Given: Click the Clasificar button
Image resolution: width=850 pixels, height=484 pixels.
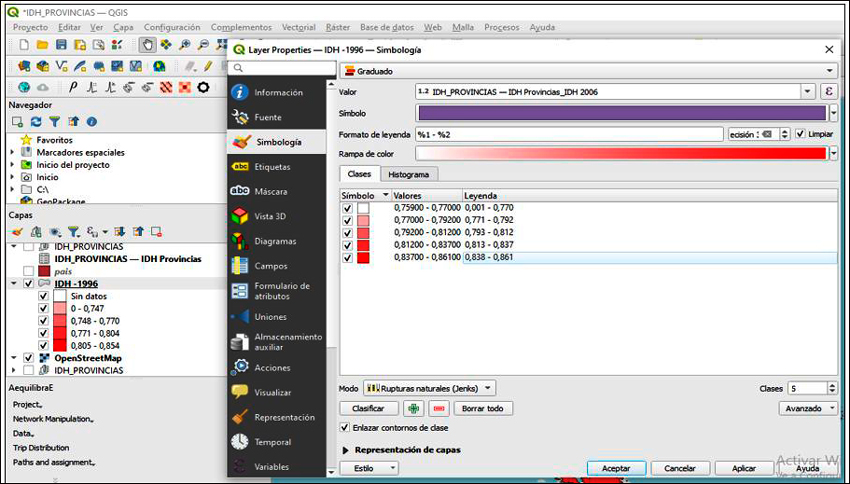Looking at the screenshot, I should click(x=369, y=408).
